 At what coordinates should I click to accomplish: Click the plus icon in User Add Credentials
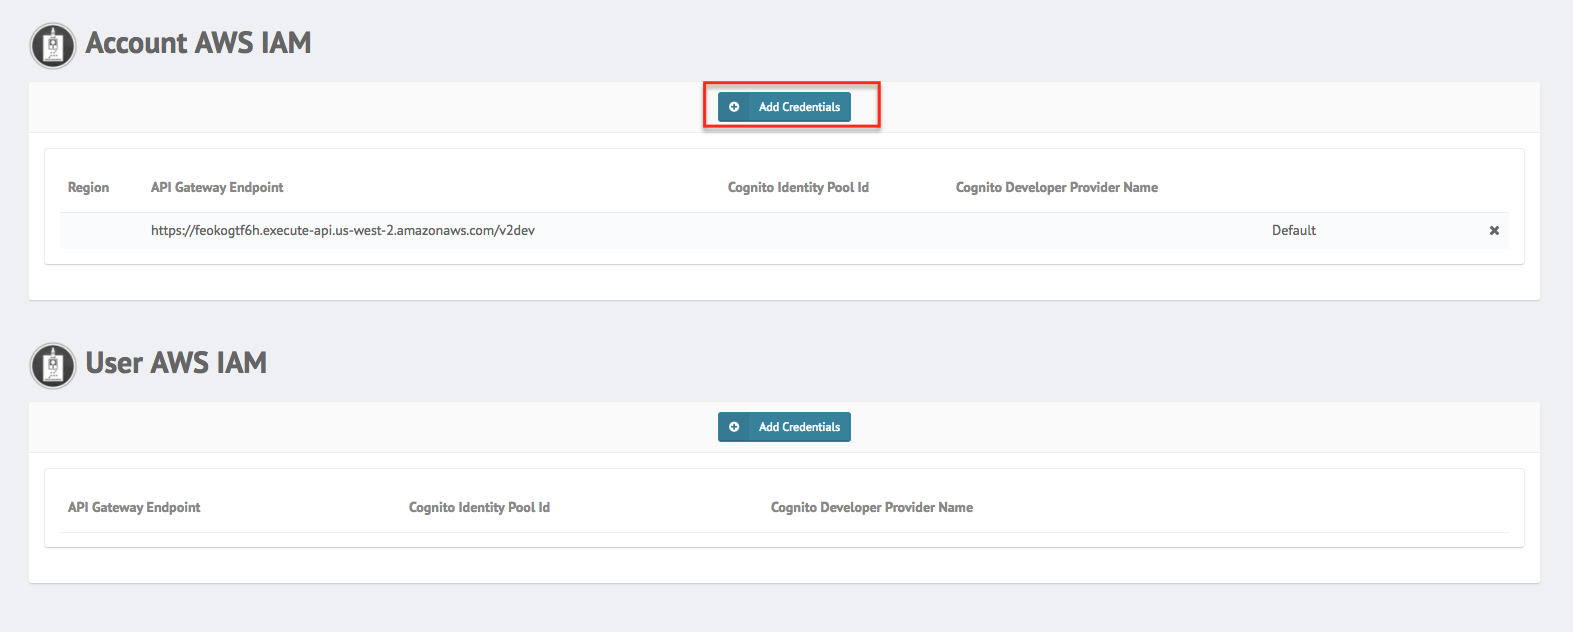pos(734,427)
